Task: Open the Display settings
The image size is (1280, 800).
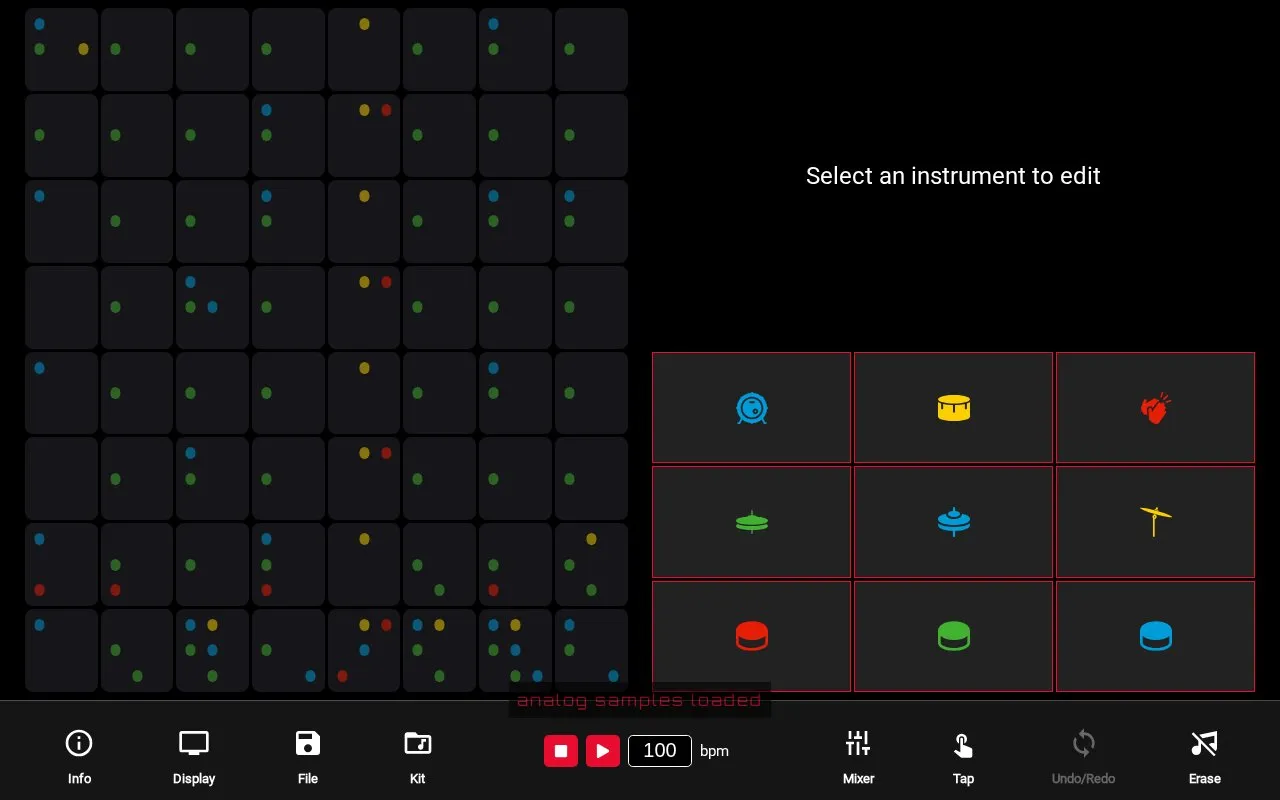Action: (194, 756)
